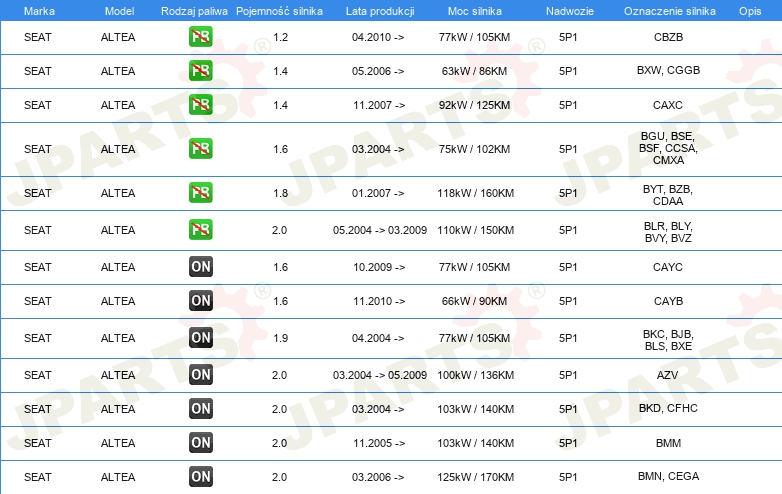This screenshot has width=782, height=494.
Task: Click the 118kW / 160KM power cell
Action: (475, 193)
